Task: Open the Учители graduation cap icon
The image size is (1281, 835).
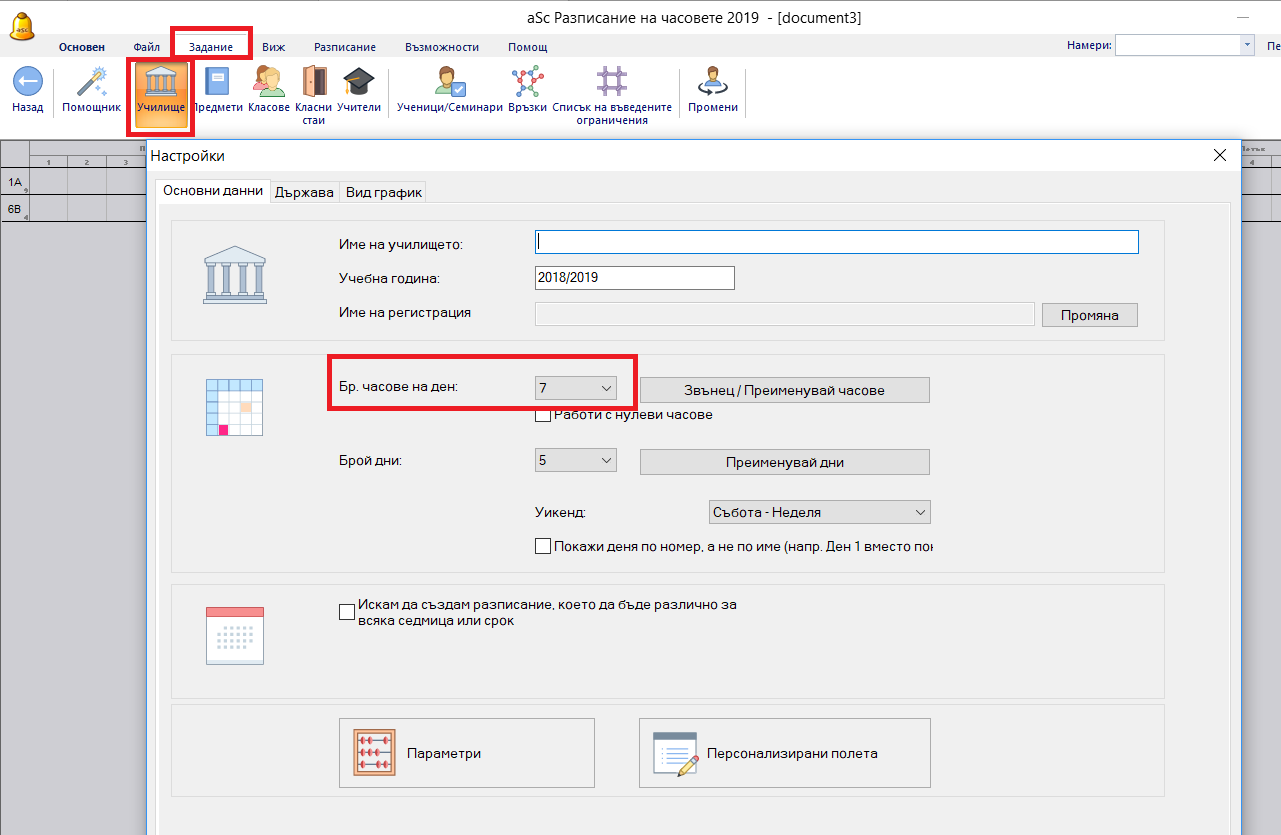Action: click(358, 82)
